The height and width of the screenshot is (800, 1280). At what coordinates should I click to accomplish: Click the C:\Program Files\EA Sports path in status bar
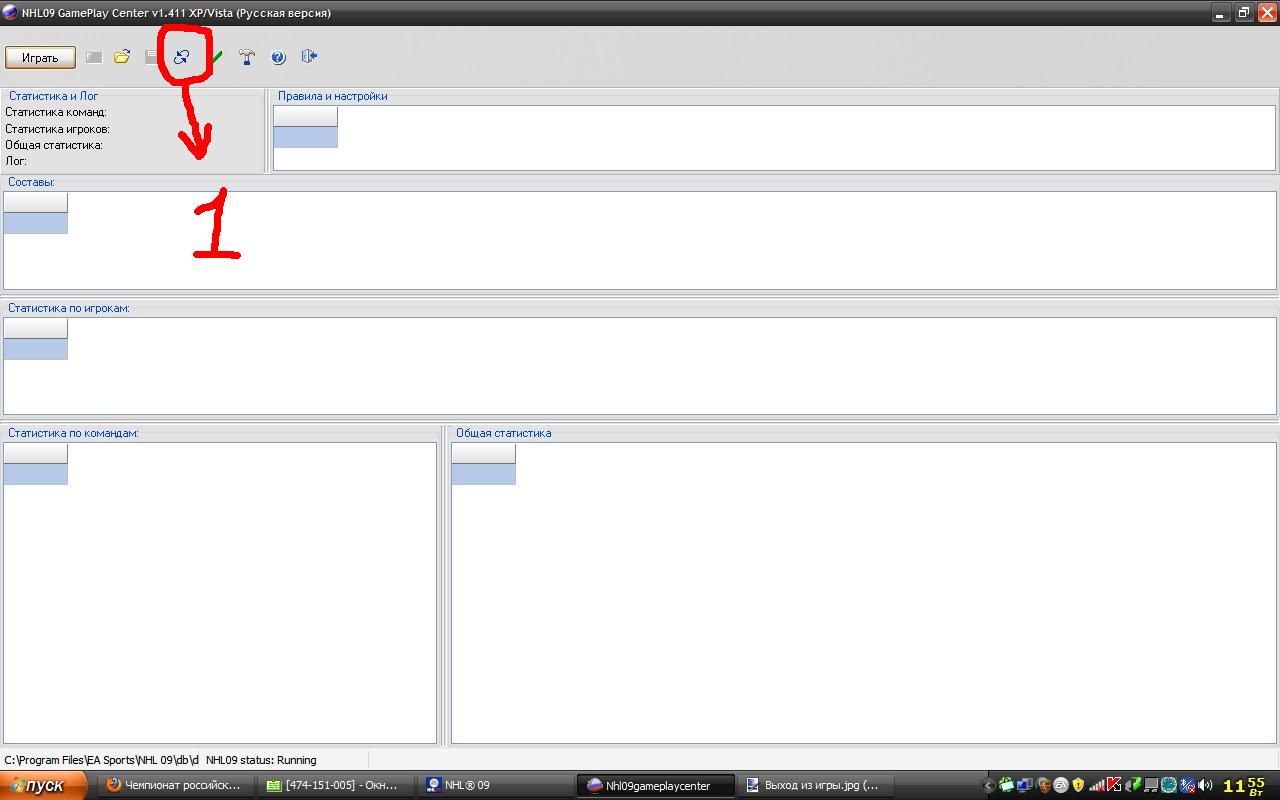click(x=102, y=760)
